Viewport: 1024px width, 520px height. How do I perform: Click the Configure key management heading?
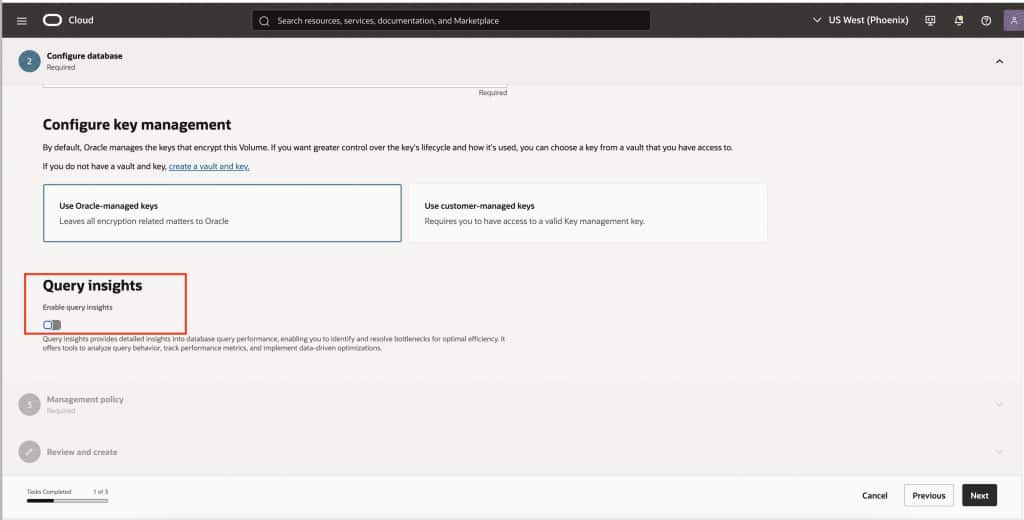pos(137,125)
